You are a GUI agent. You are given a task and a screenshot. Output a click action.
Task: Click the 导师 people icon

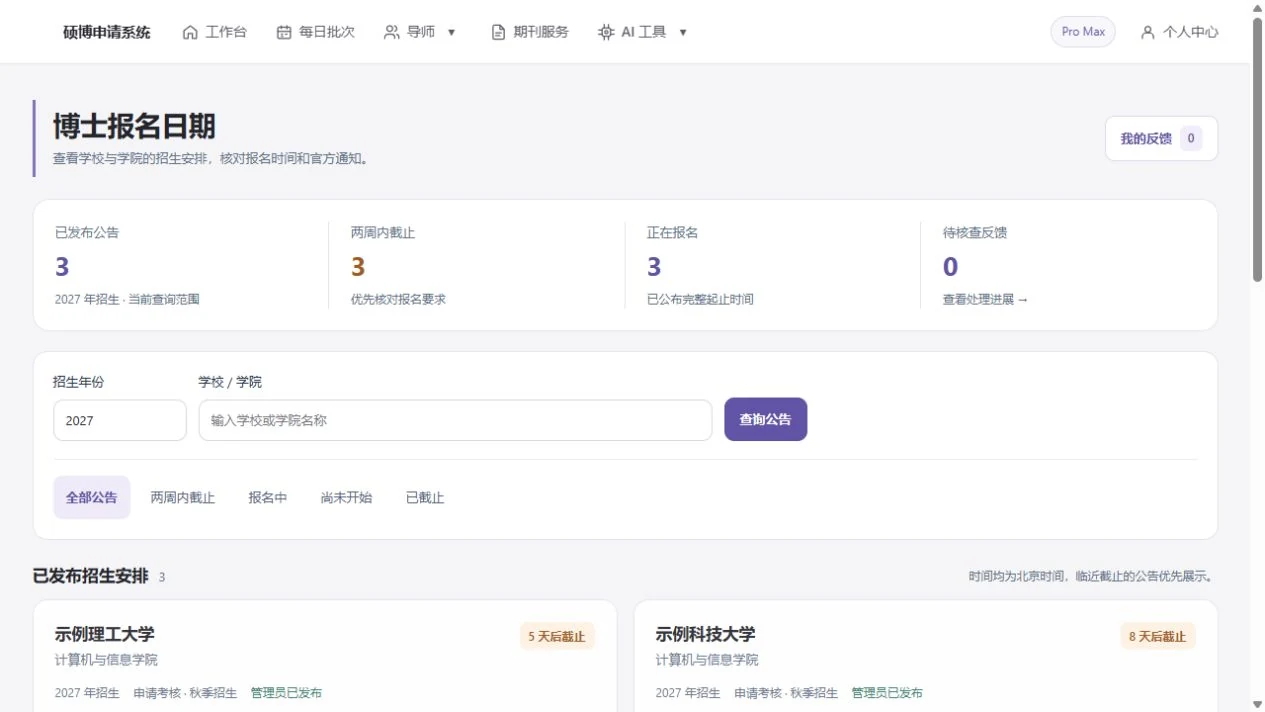pyautogui.click(x=392, y=32)
